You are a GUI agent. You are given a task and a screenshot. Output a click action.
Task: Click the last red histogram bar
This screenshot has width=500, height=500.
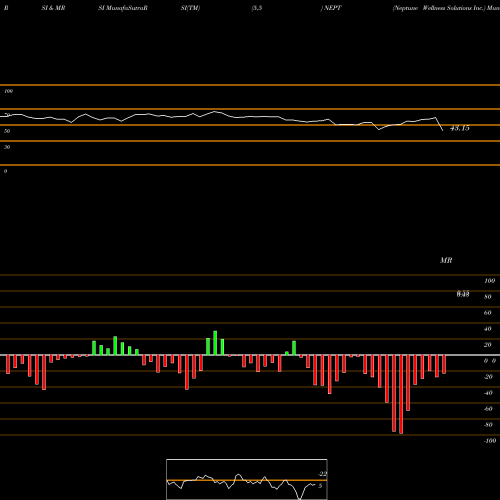coord(444,364)
